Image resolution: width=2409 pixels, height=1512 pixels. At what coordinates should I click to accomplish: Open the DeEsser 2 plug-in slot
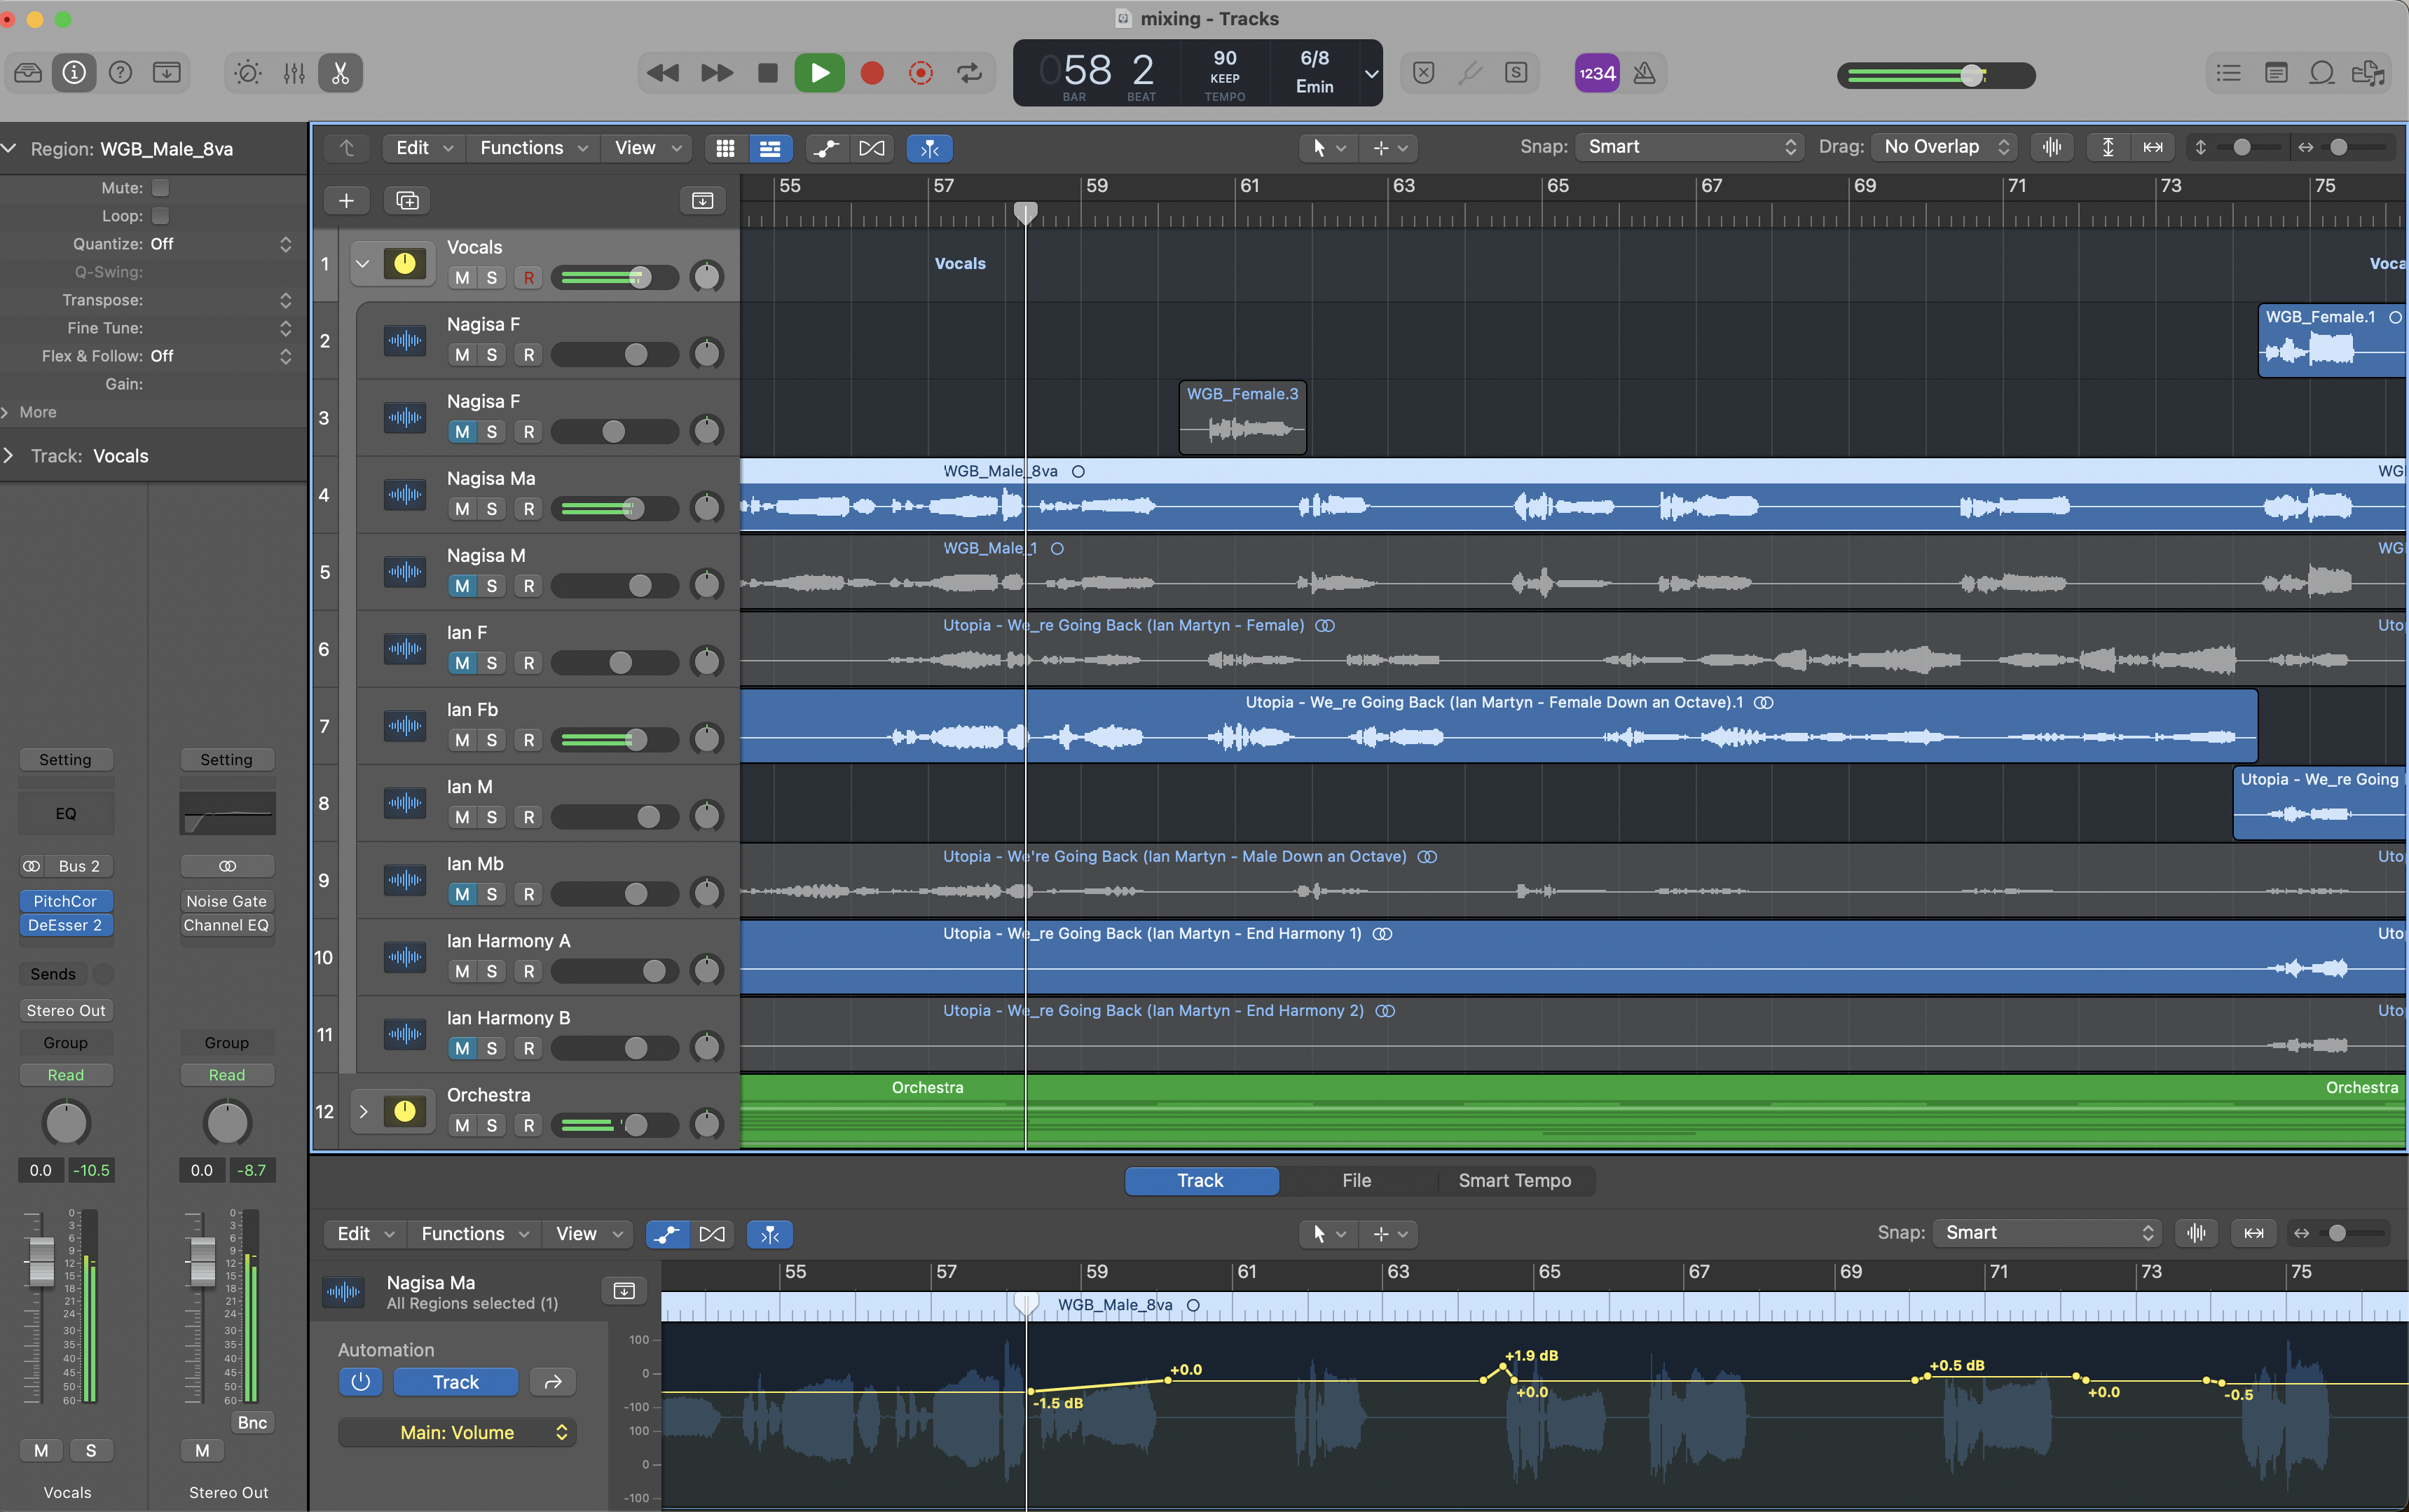(65, 926)
